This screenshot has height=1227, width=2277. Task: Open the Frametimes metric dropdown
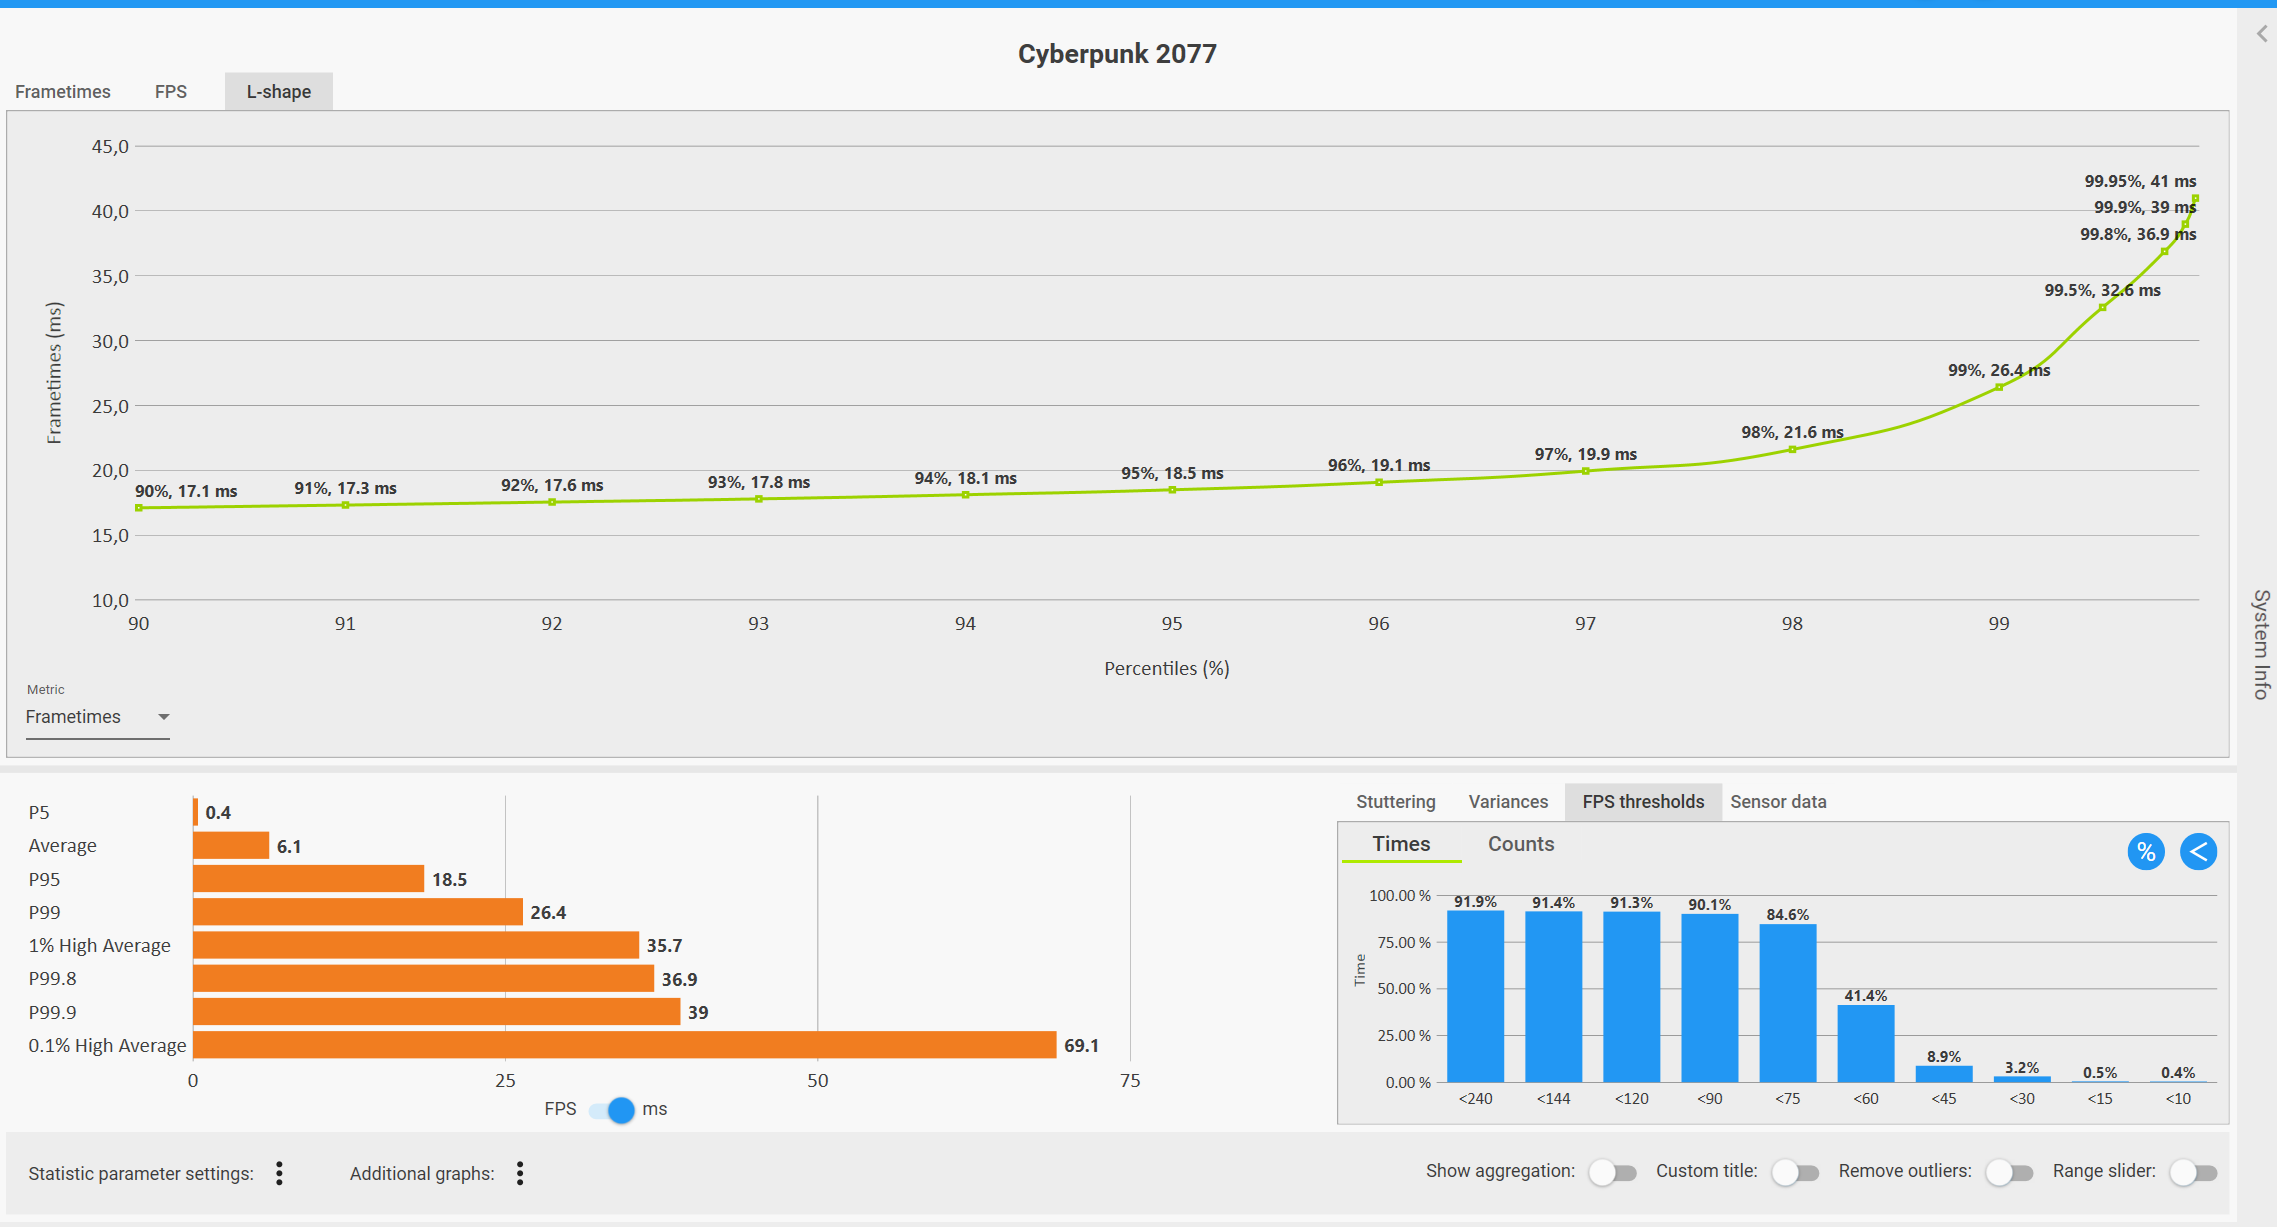pos(97,717)
